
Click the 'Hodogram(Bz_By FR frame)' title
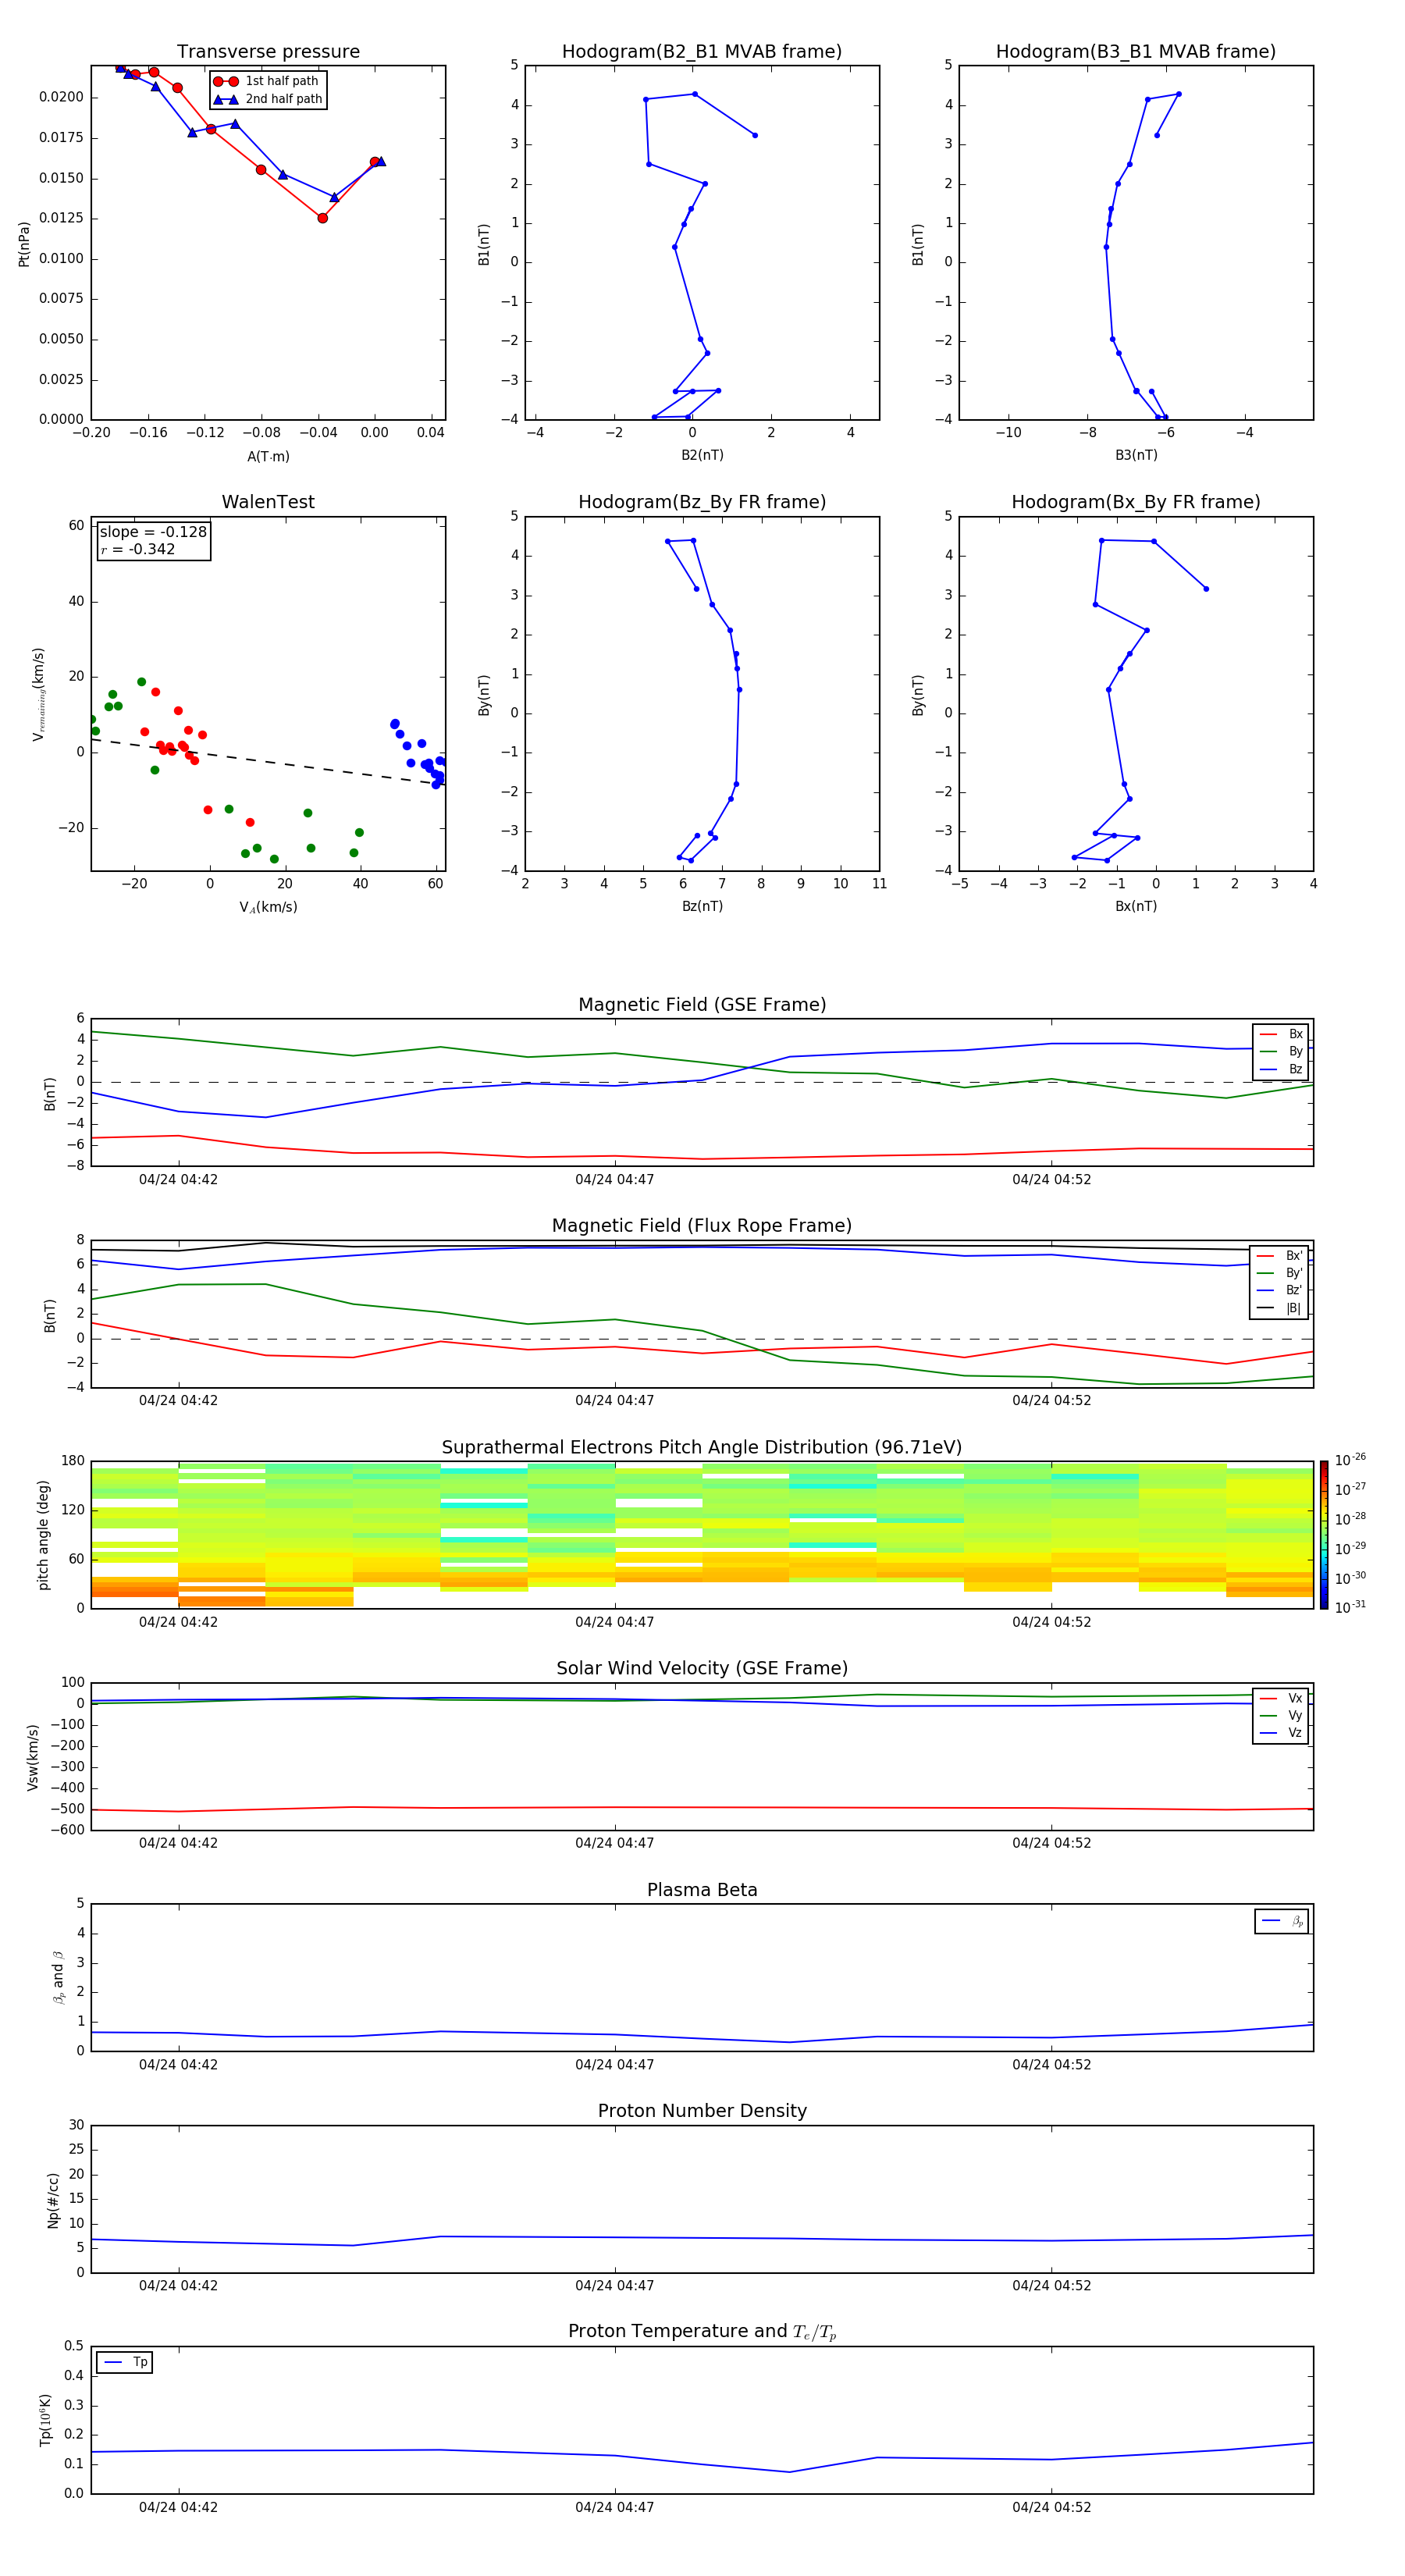[702, 502]
